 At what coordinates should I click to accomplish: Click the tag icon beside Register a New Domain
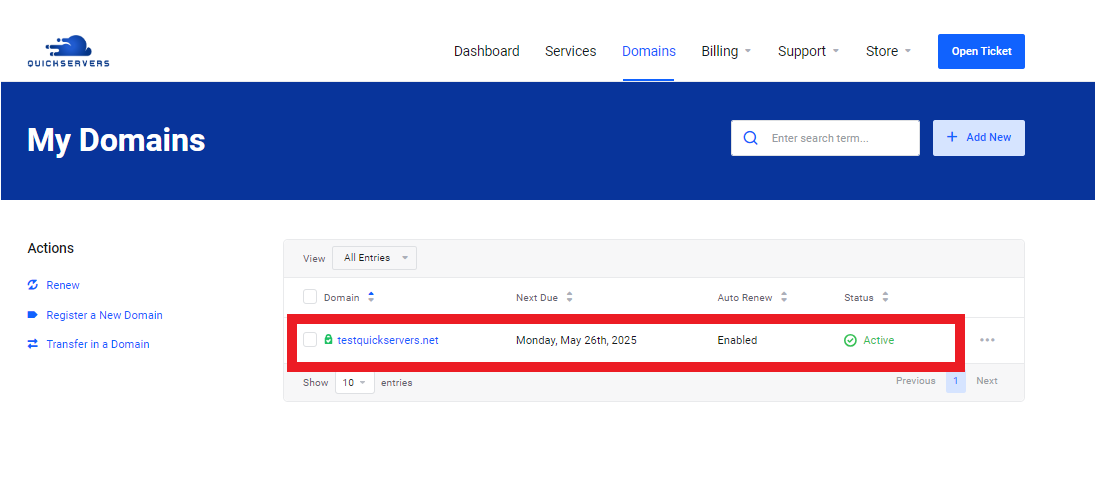(x=32, y=315)
